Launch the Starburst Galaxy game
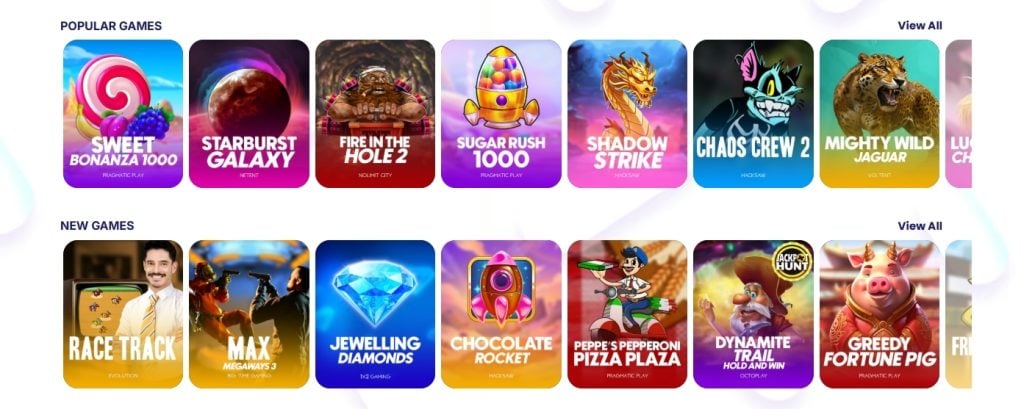1024x409 pixels. [249, 114]
